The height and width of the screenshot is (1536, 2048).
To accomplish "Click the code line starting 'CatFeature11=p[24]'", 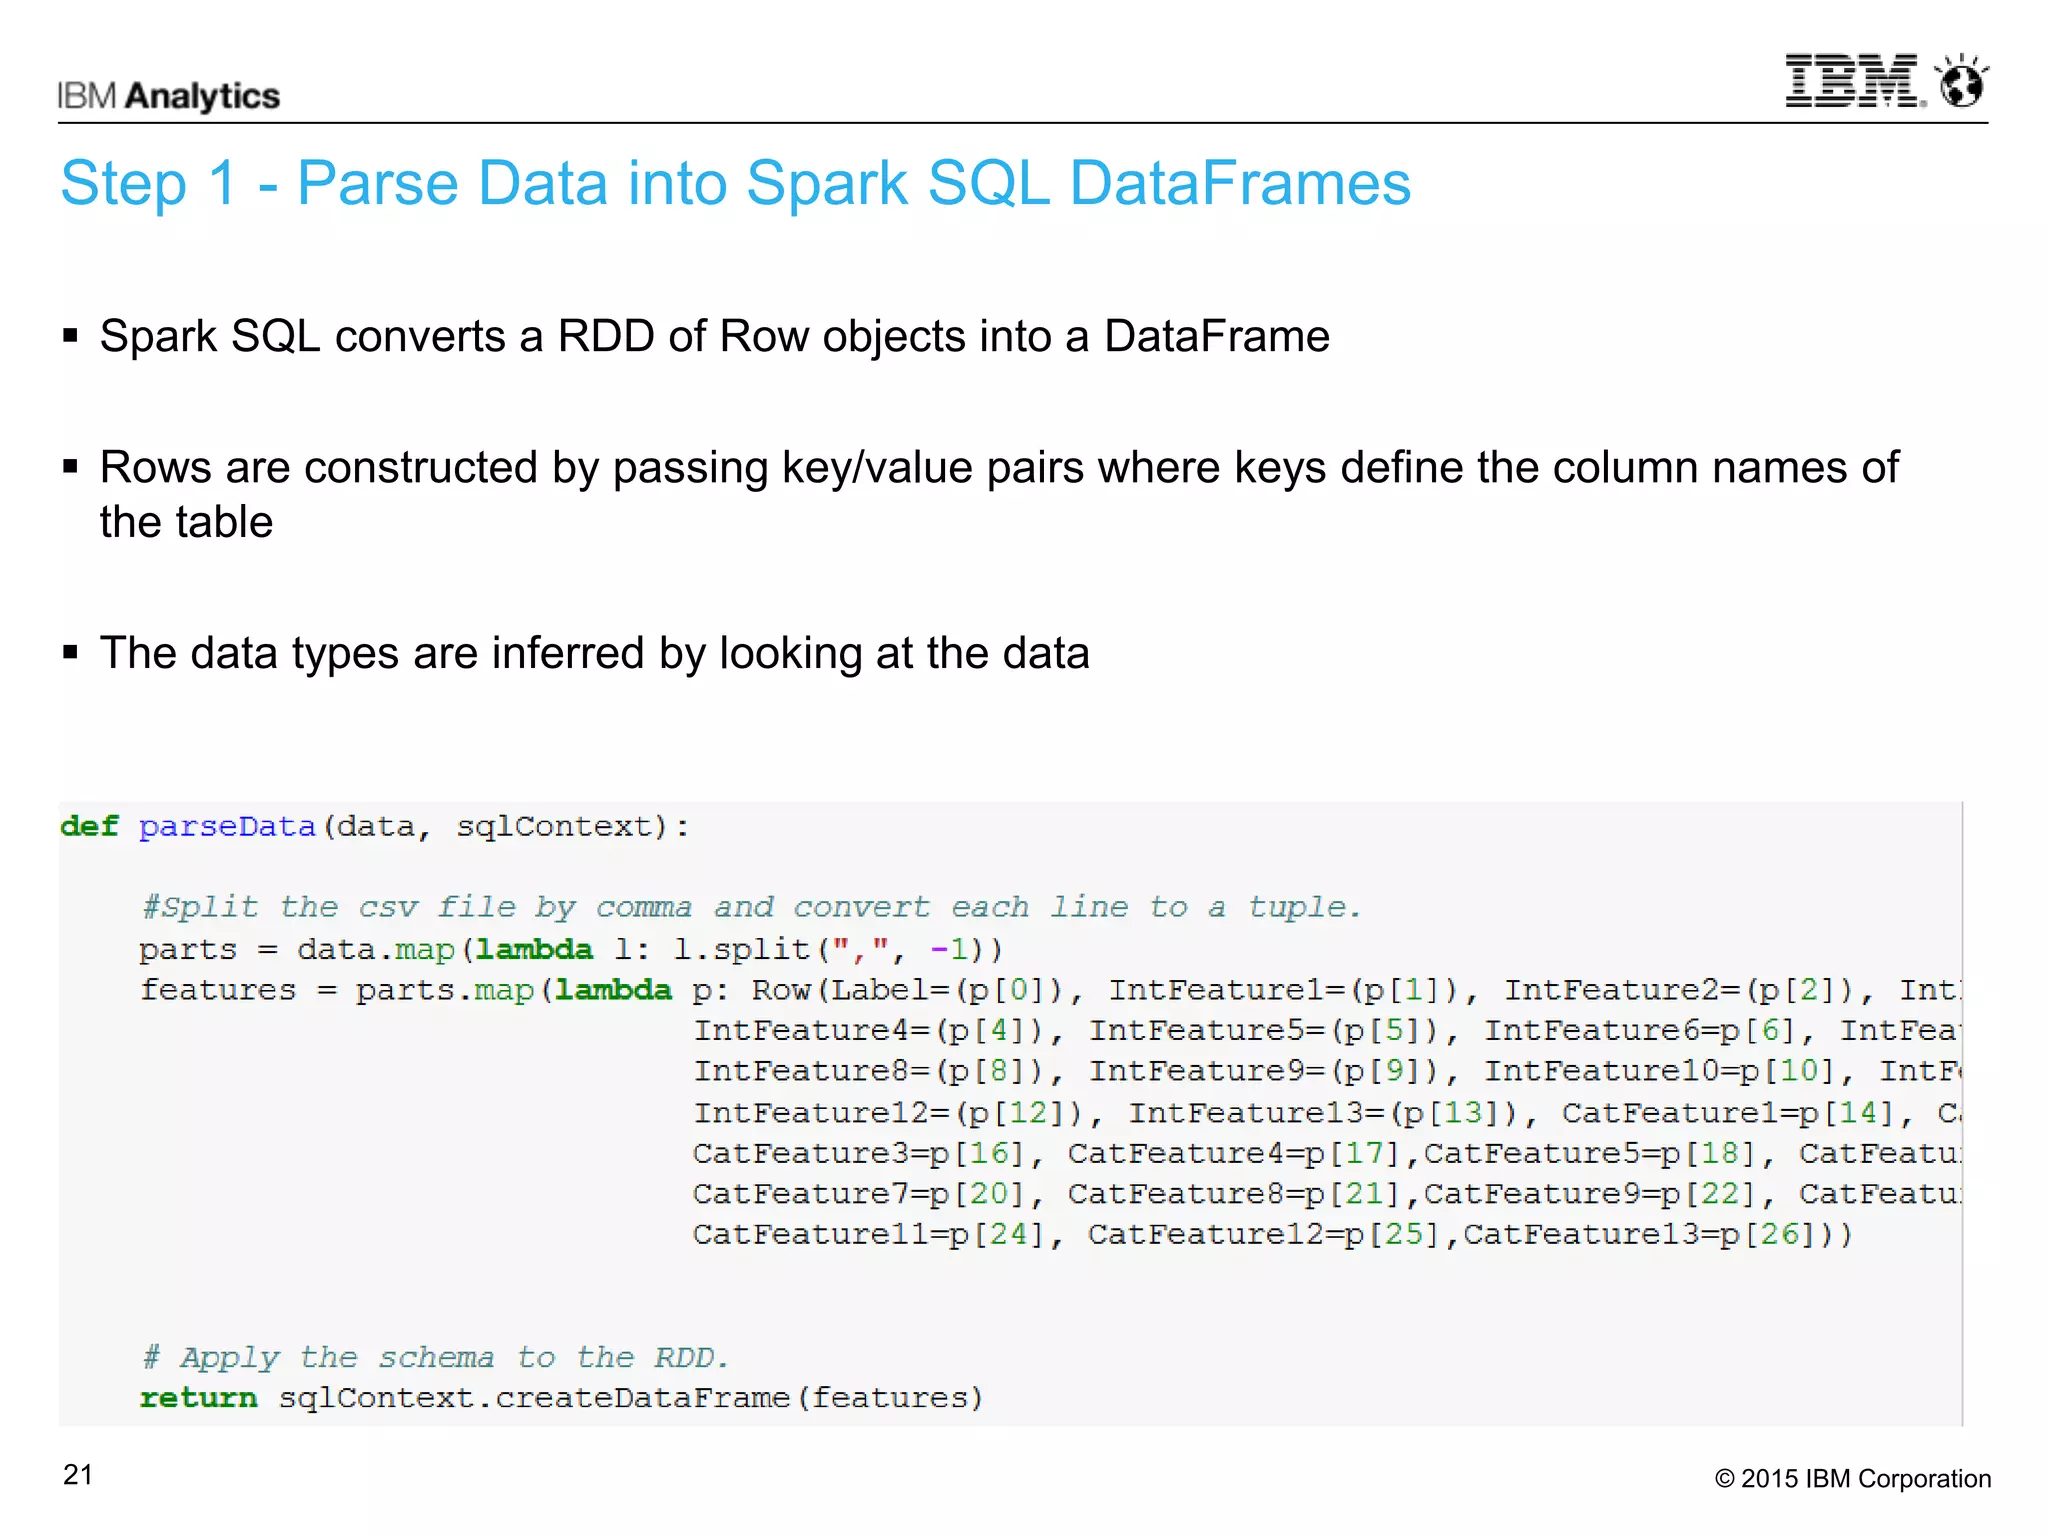I will pos(1273,1235).
